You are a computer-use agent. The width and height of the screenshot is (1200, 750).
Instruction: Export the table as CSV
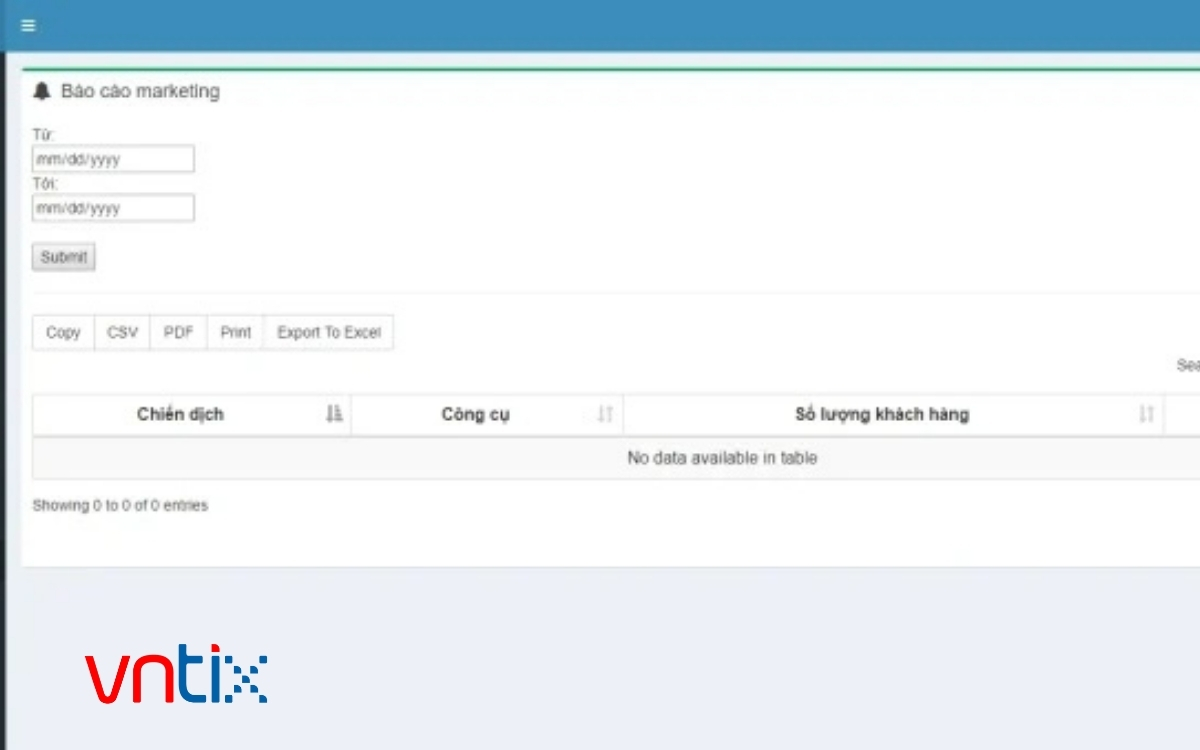122,333
